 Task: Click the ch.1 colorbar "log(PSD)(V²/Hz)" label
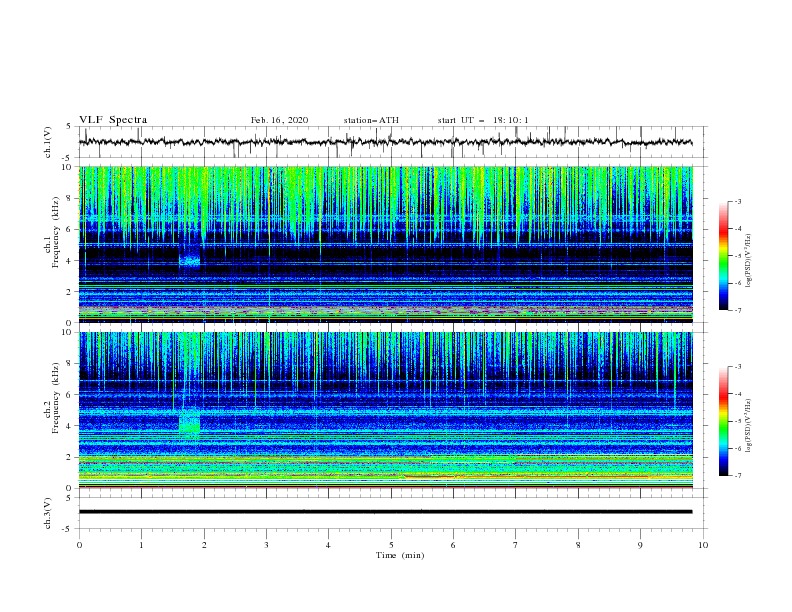tap(749, 261)
